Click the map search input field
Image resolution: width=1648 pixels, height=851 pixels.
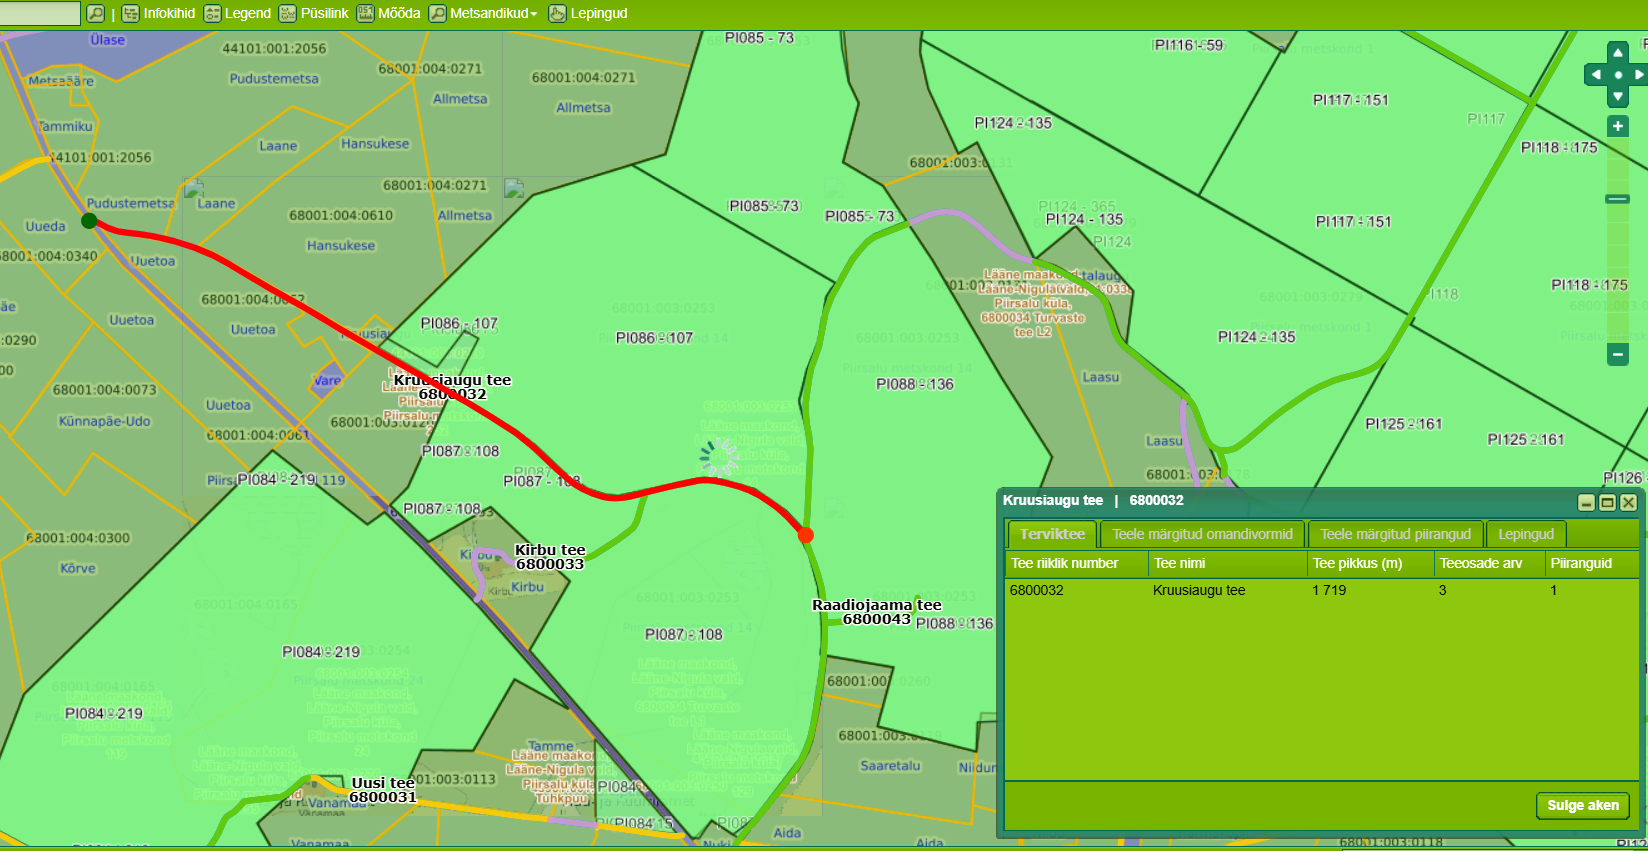tap(40, 13)
